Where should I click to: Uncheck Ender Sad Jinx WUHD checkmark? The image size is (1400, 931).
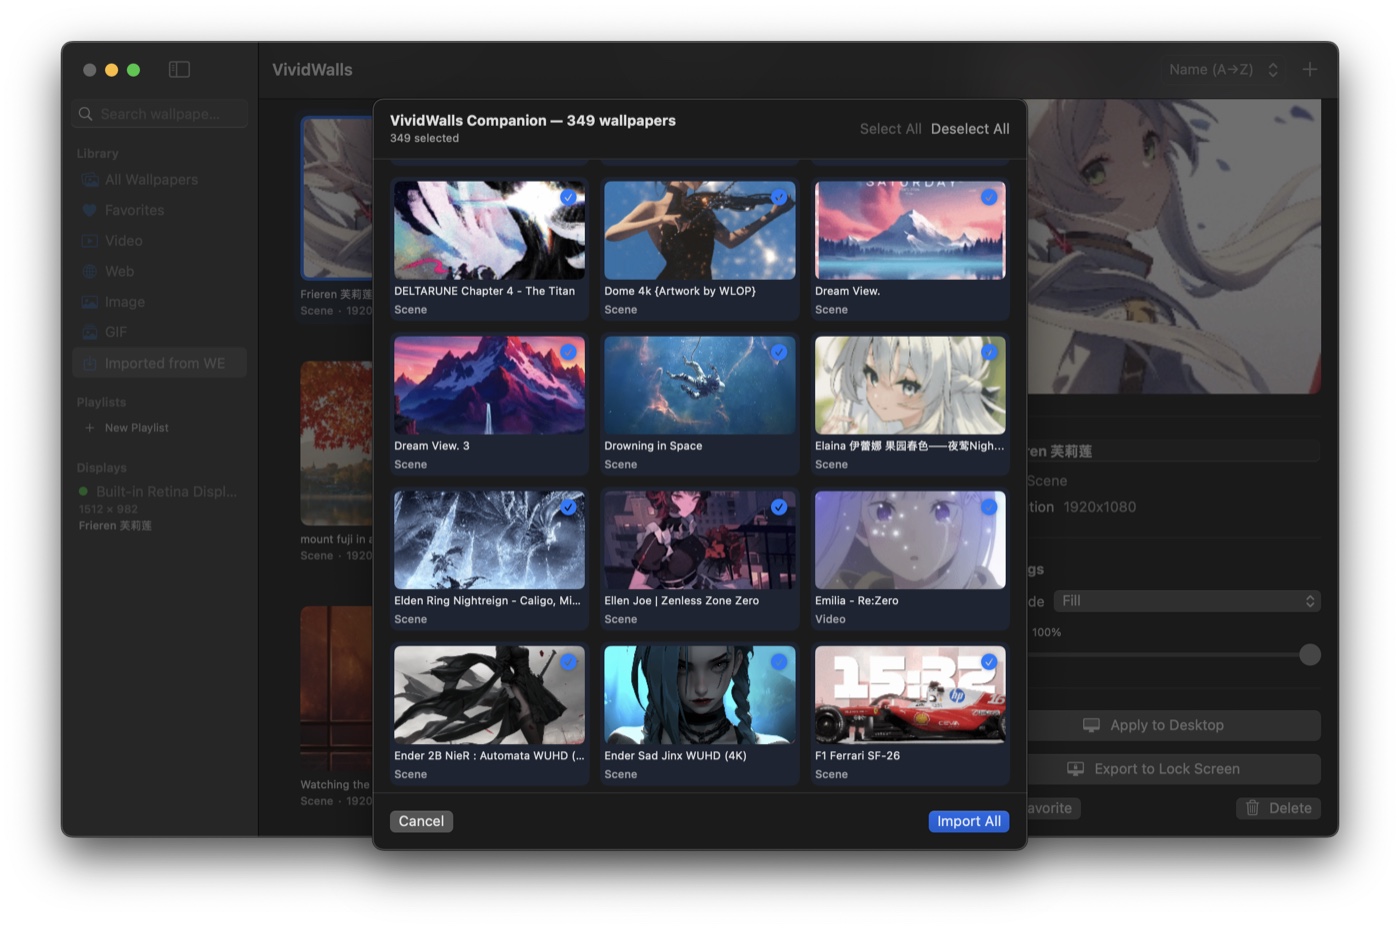779,662
